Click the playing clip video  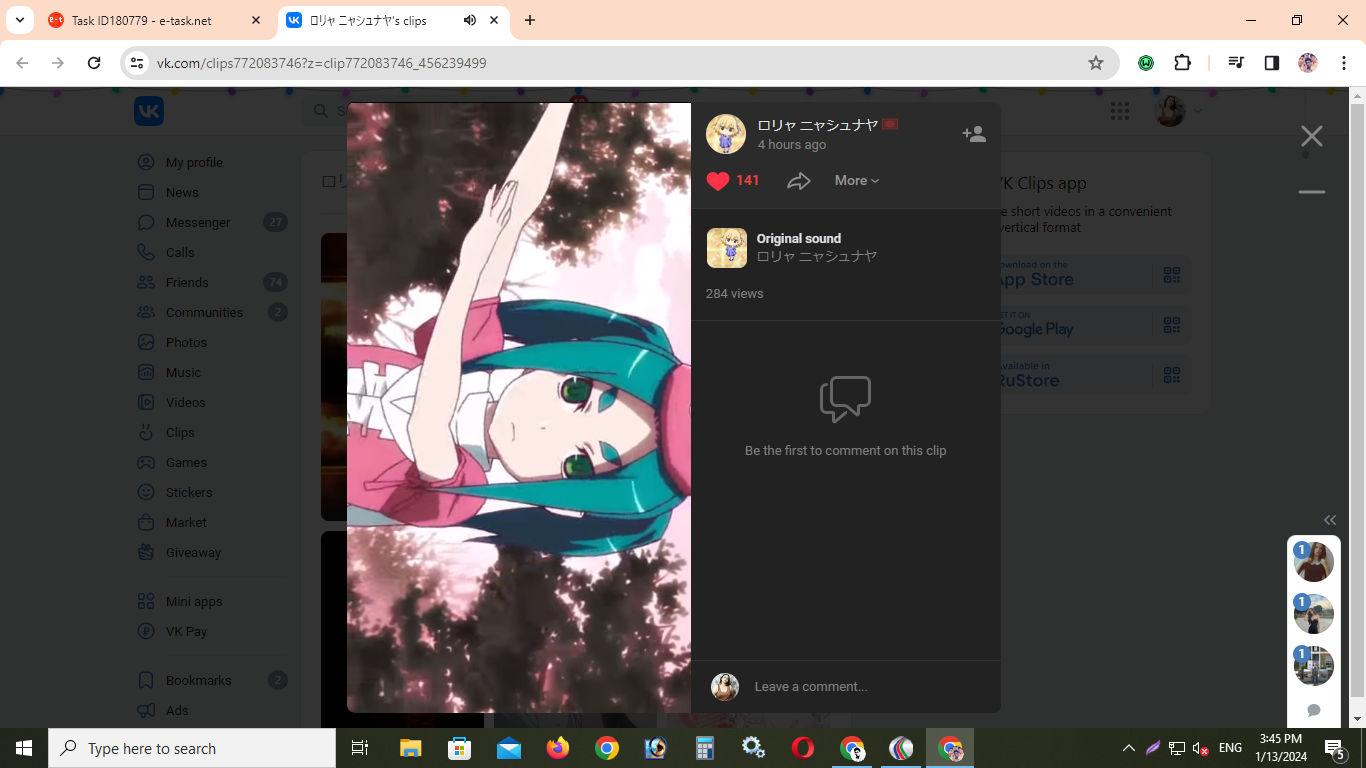519,408
